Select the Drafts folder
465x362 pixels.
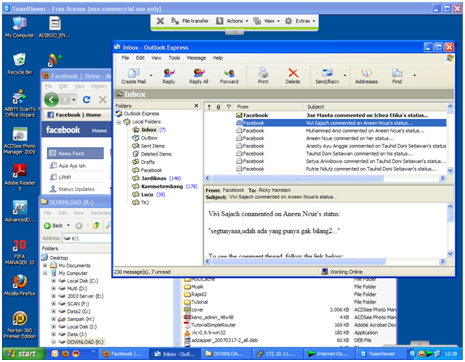144,162
